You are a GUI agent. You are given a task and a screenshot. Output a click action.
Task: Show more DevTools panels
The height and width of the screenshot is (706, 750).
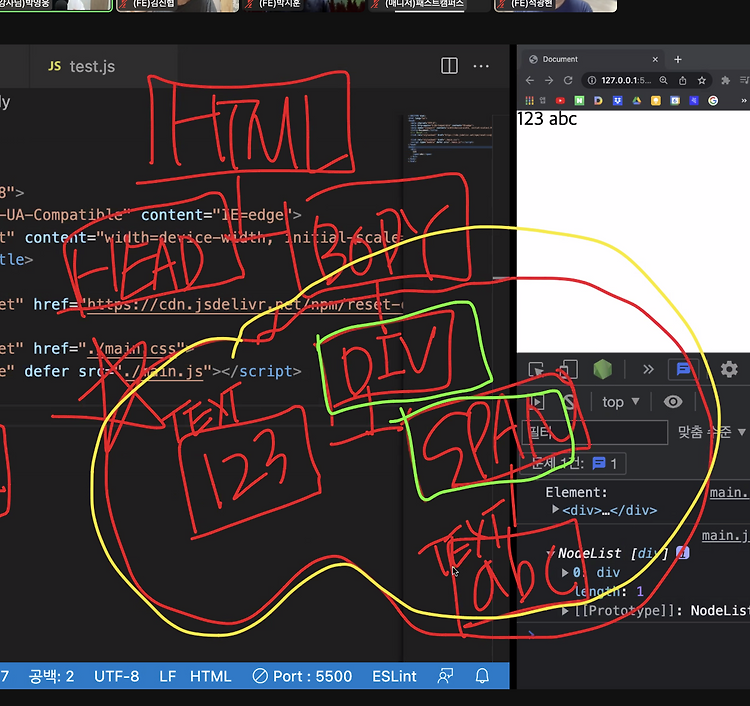[x=648, y=369]
